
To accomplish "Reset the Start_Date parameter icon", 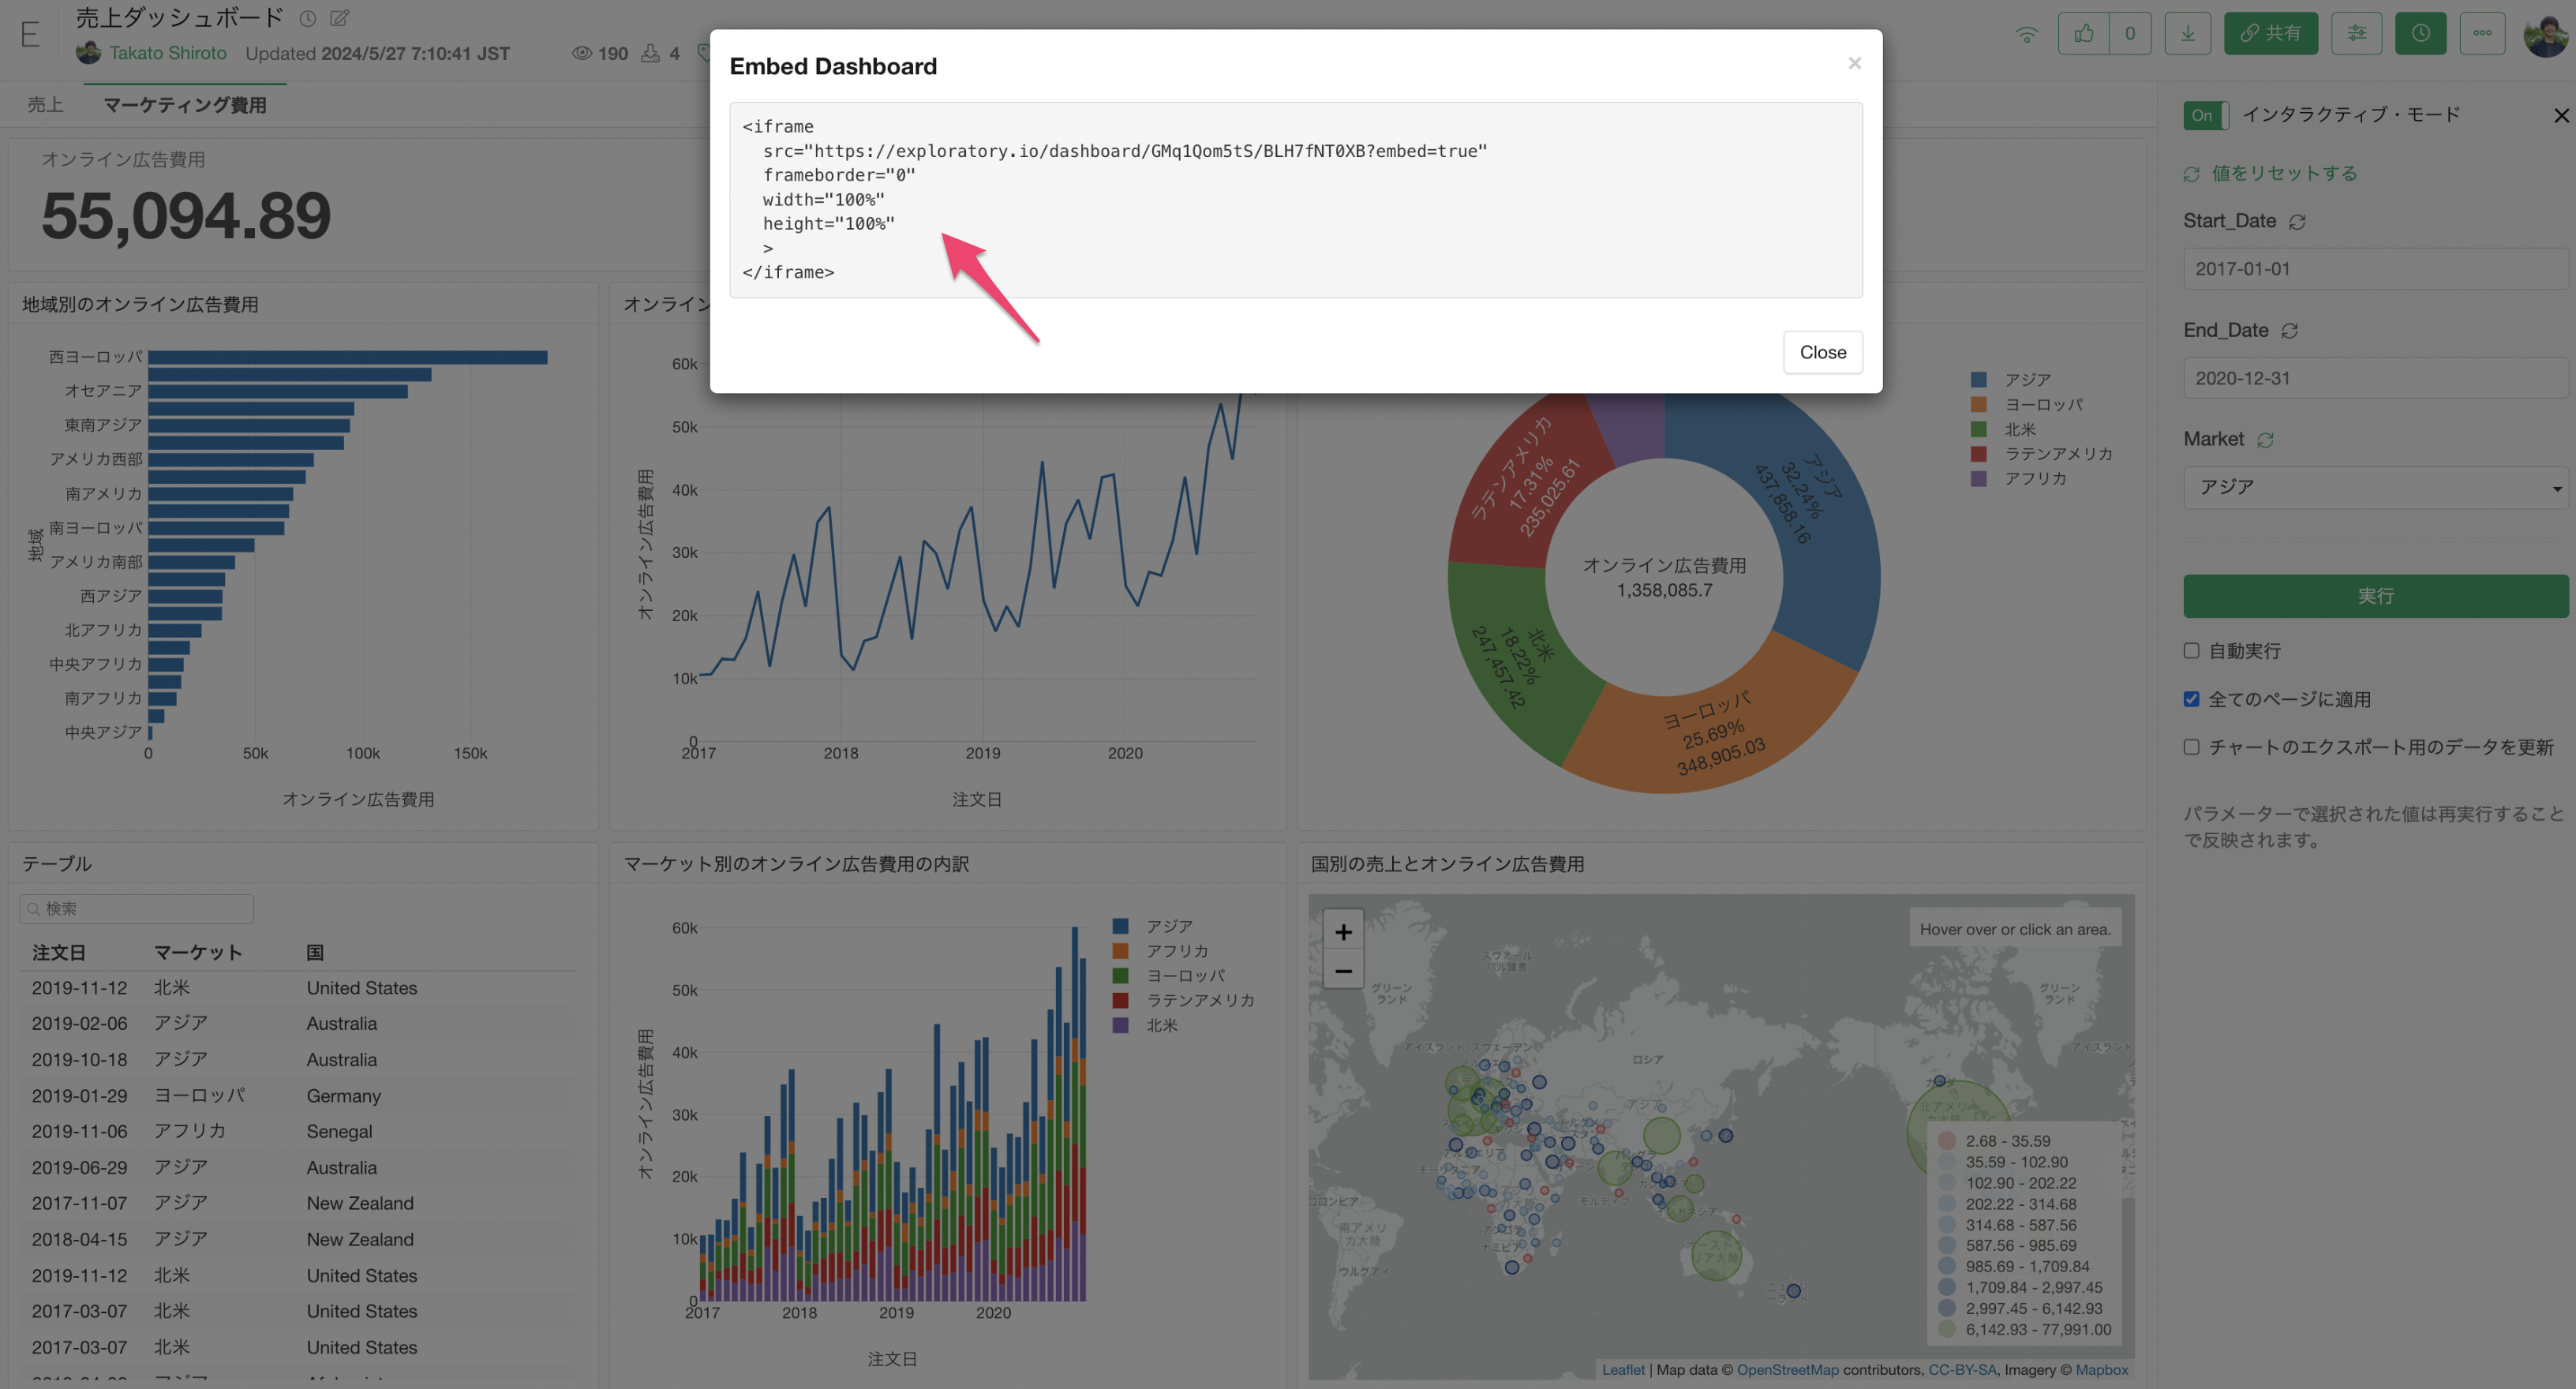I will point(2297,221).
